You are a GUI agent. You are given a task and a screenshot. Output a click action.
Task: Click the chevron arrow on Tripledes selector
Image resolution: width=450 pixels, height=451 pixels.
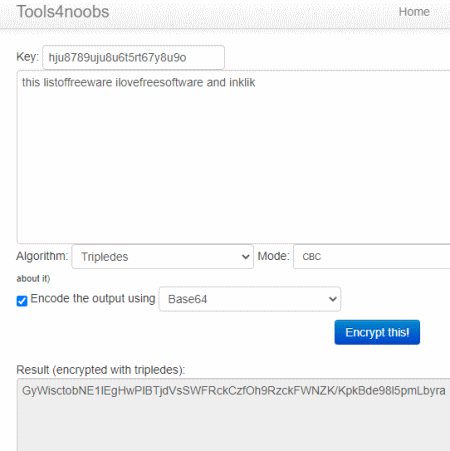click(x=245, y=257)
